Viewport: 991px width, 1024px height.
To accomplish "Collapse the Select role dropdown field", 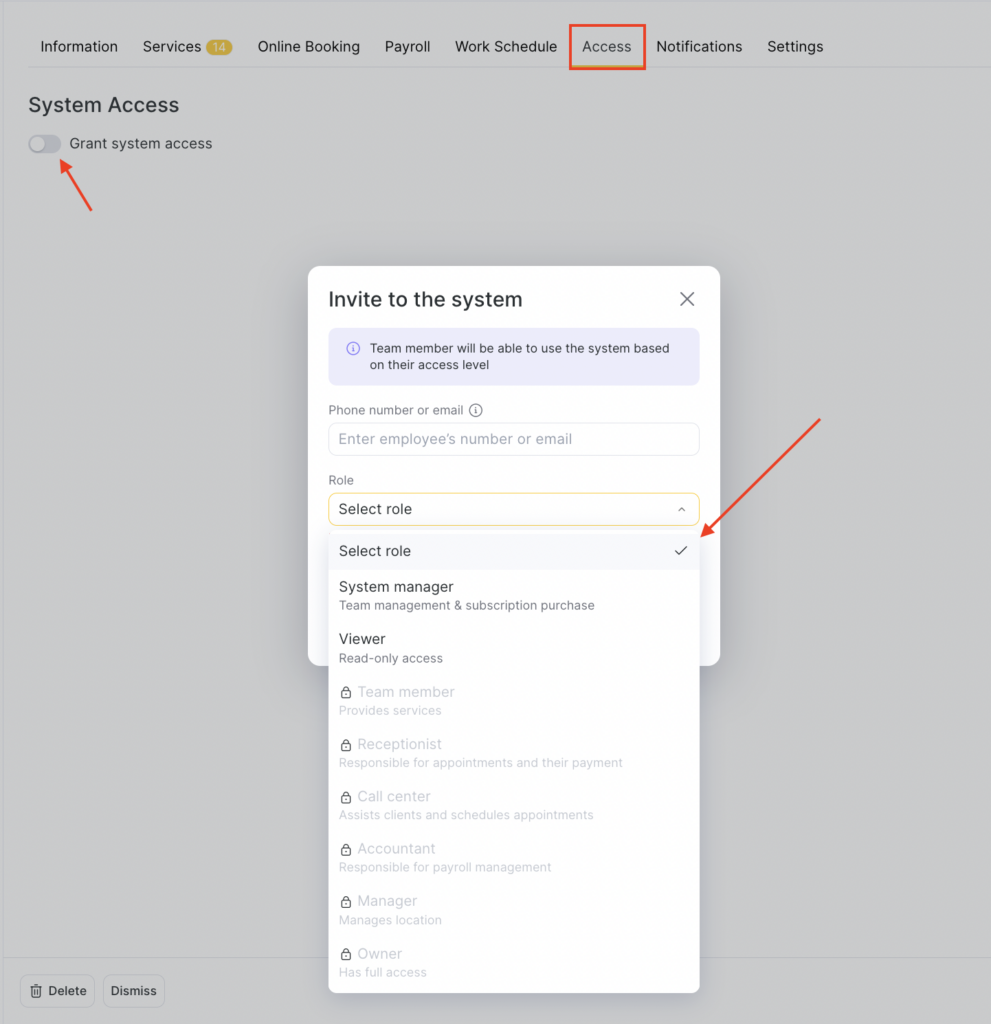I will [513, 509].
